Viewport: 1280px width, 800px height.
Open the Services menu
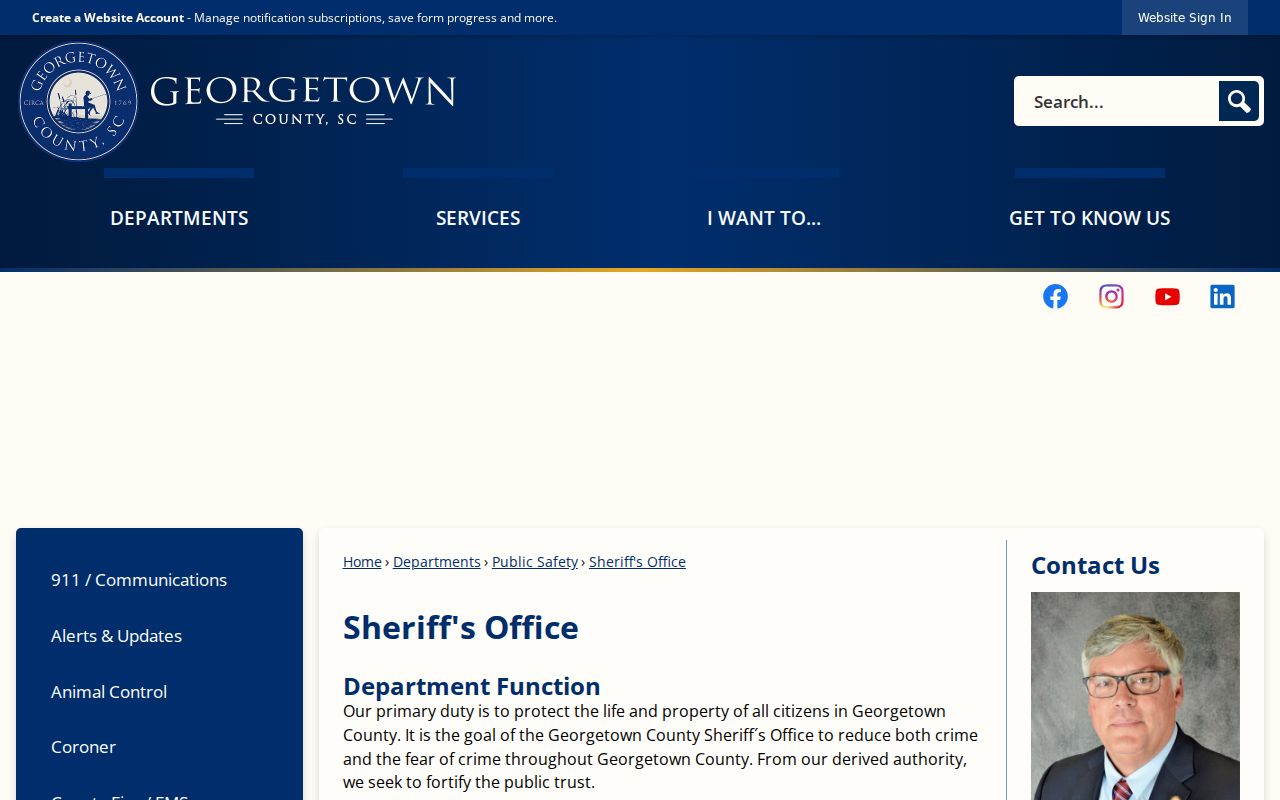tap(478, 218)
